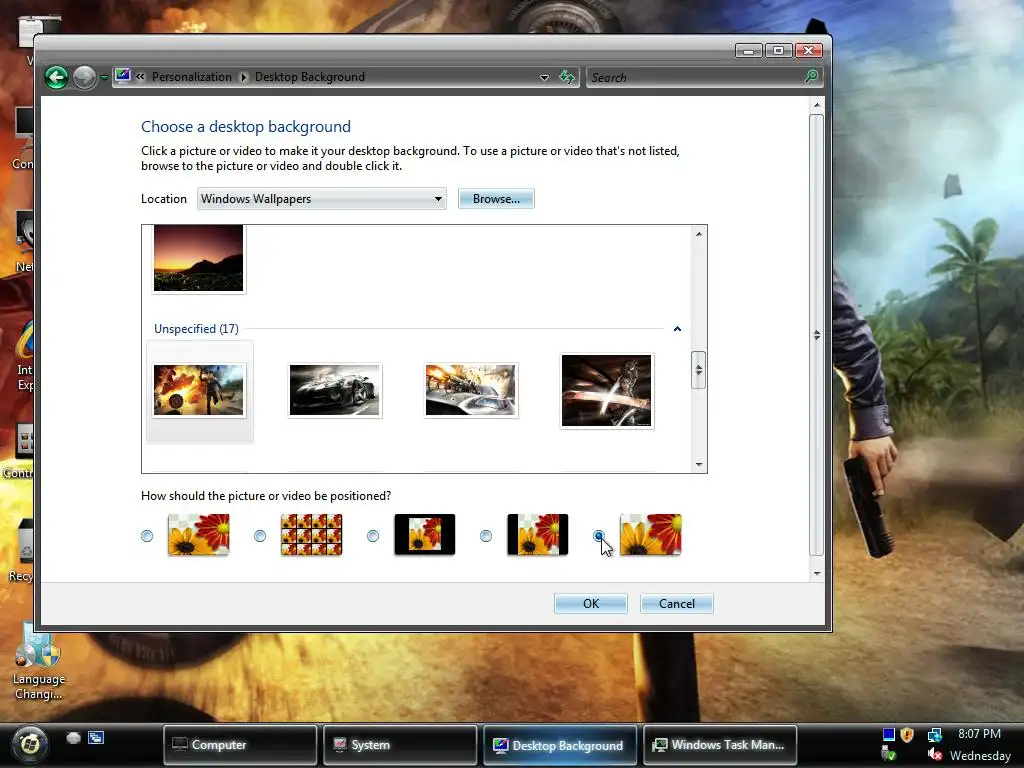Open the address bar history dropdown
The image size is (1024, 768).
pyautogui.click(x=544, y=78)
